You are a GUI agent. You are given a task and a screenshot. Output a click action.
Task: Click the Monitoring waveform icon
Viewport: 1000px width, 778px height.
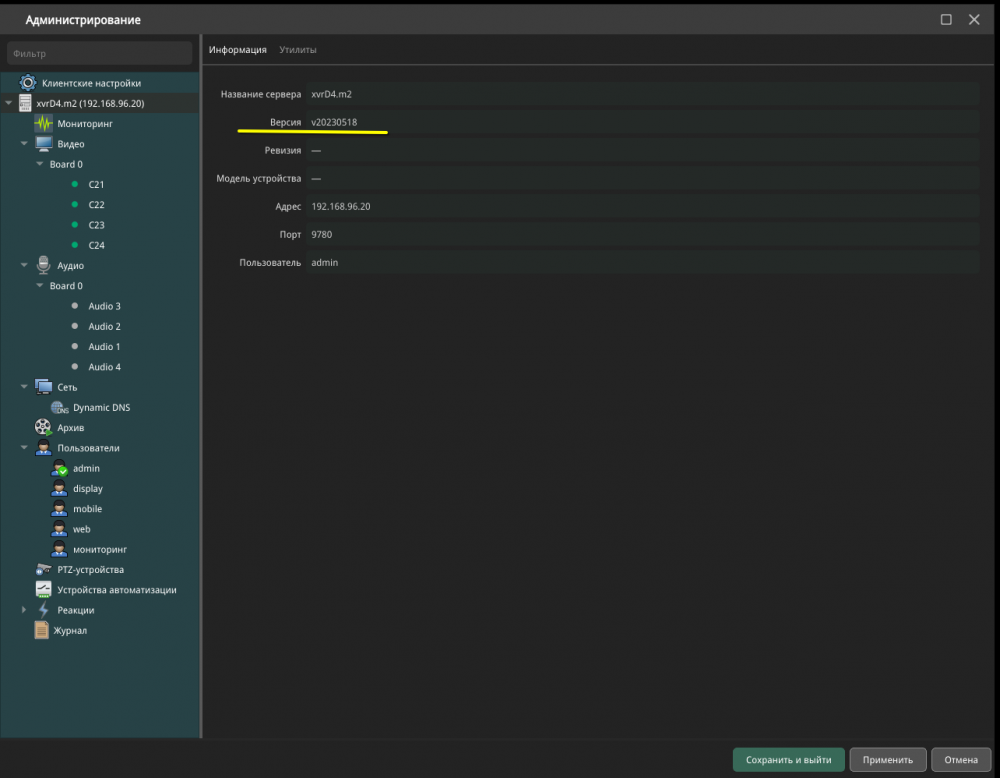point(43,124)
